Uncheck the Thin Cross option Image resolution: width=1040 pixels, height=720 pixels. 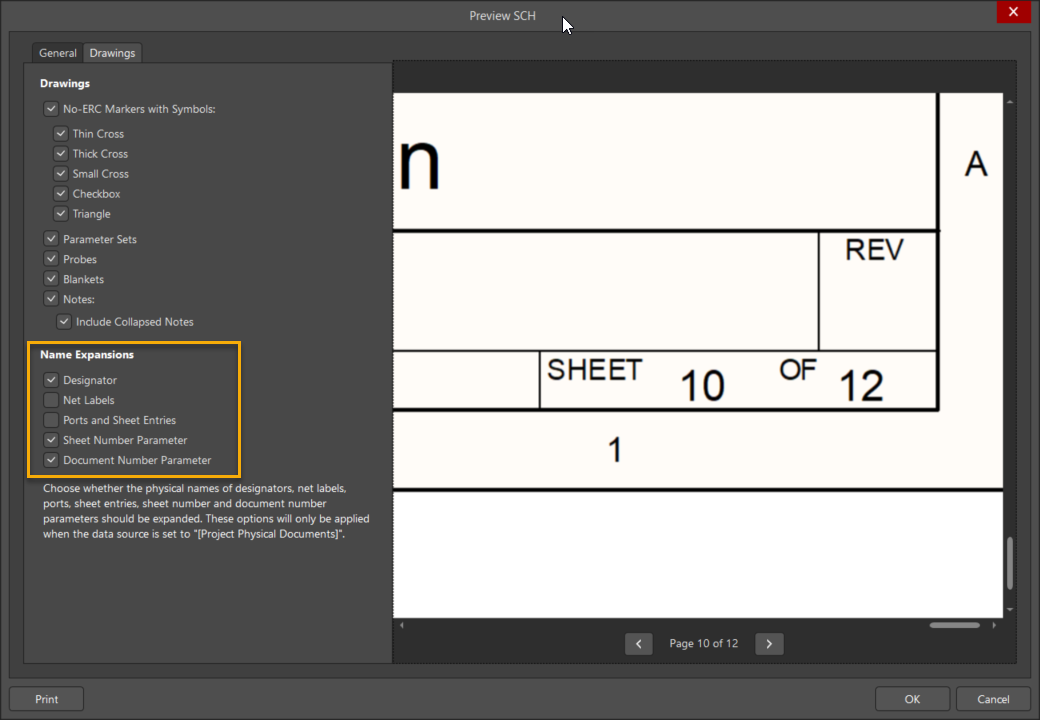click(61, 133)
